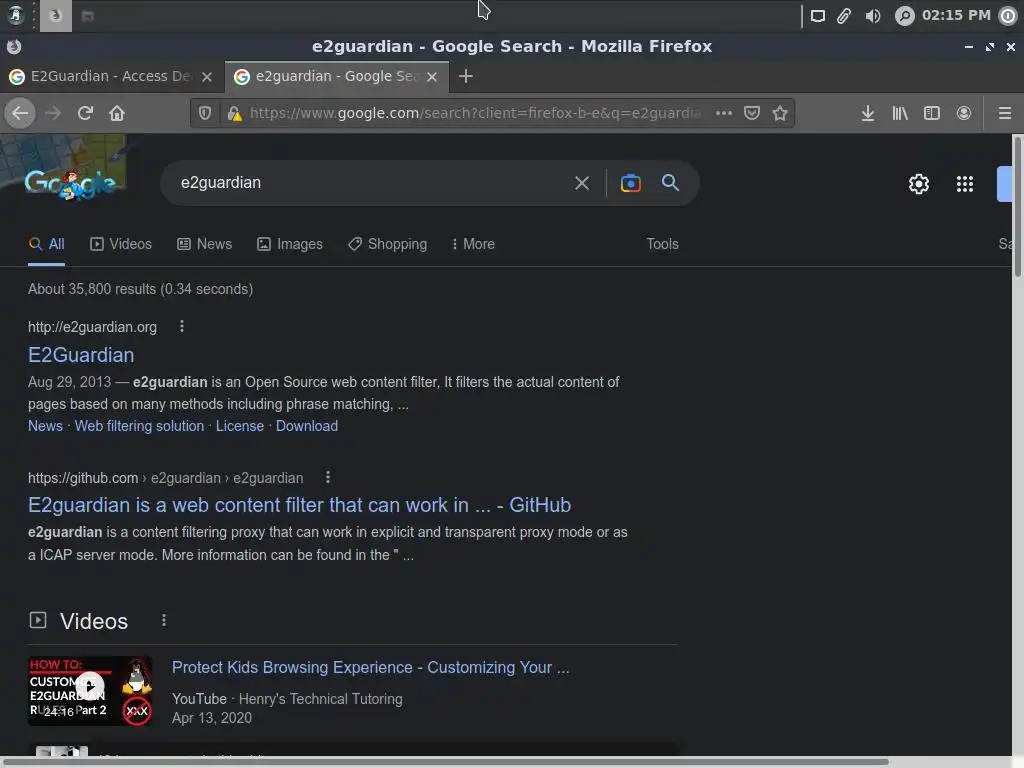Open Google quick settings gear

click(x=919, y=184)
